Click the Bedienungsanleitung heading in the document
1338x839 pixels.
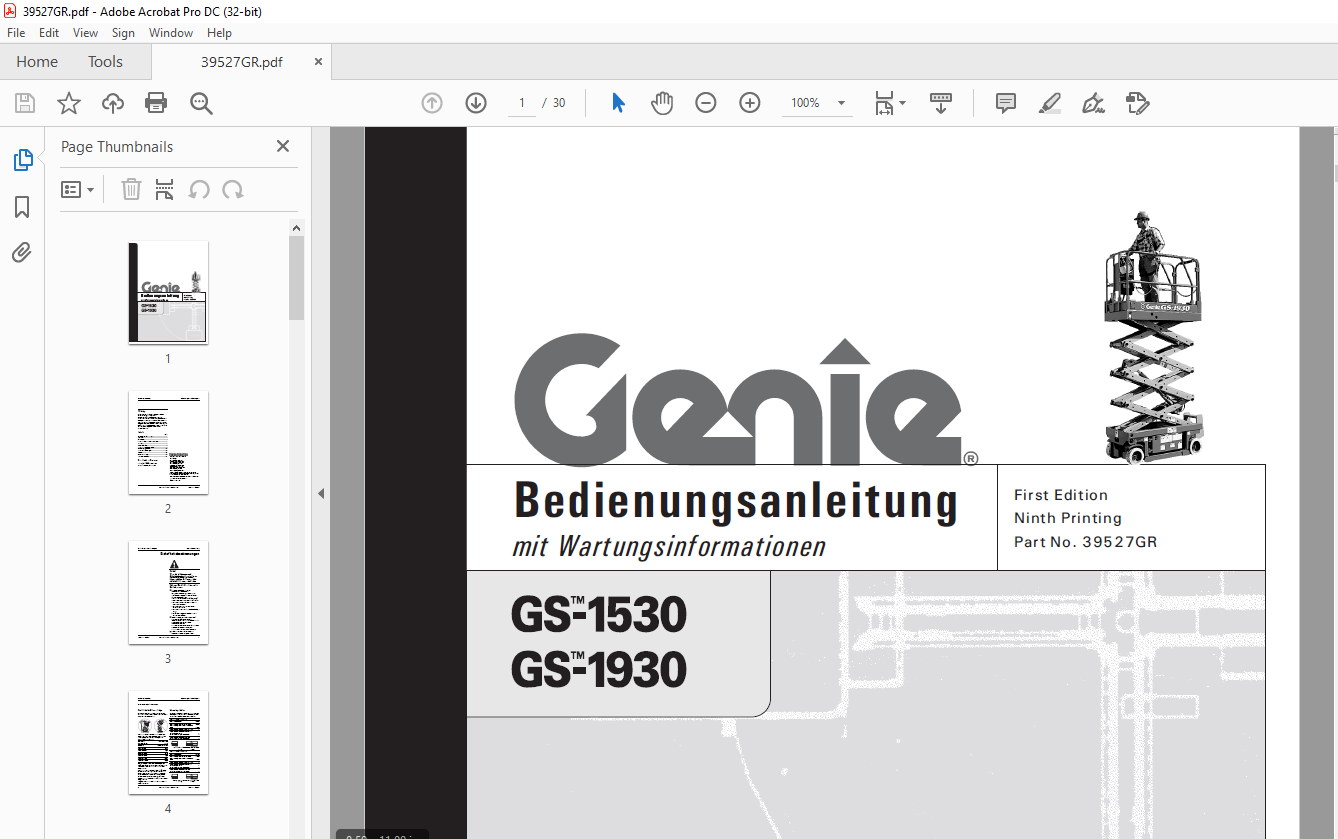(x=736, y=502)
